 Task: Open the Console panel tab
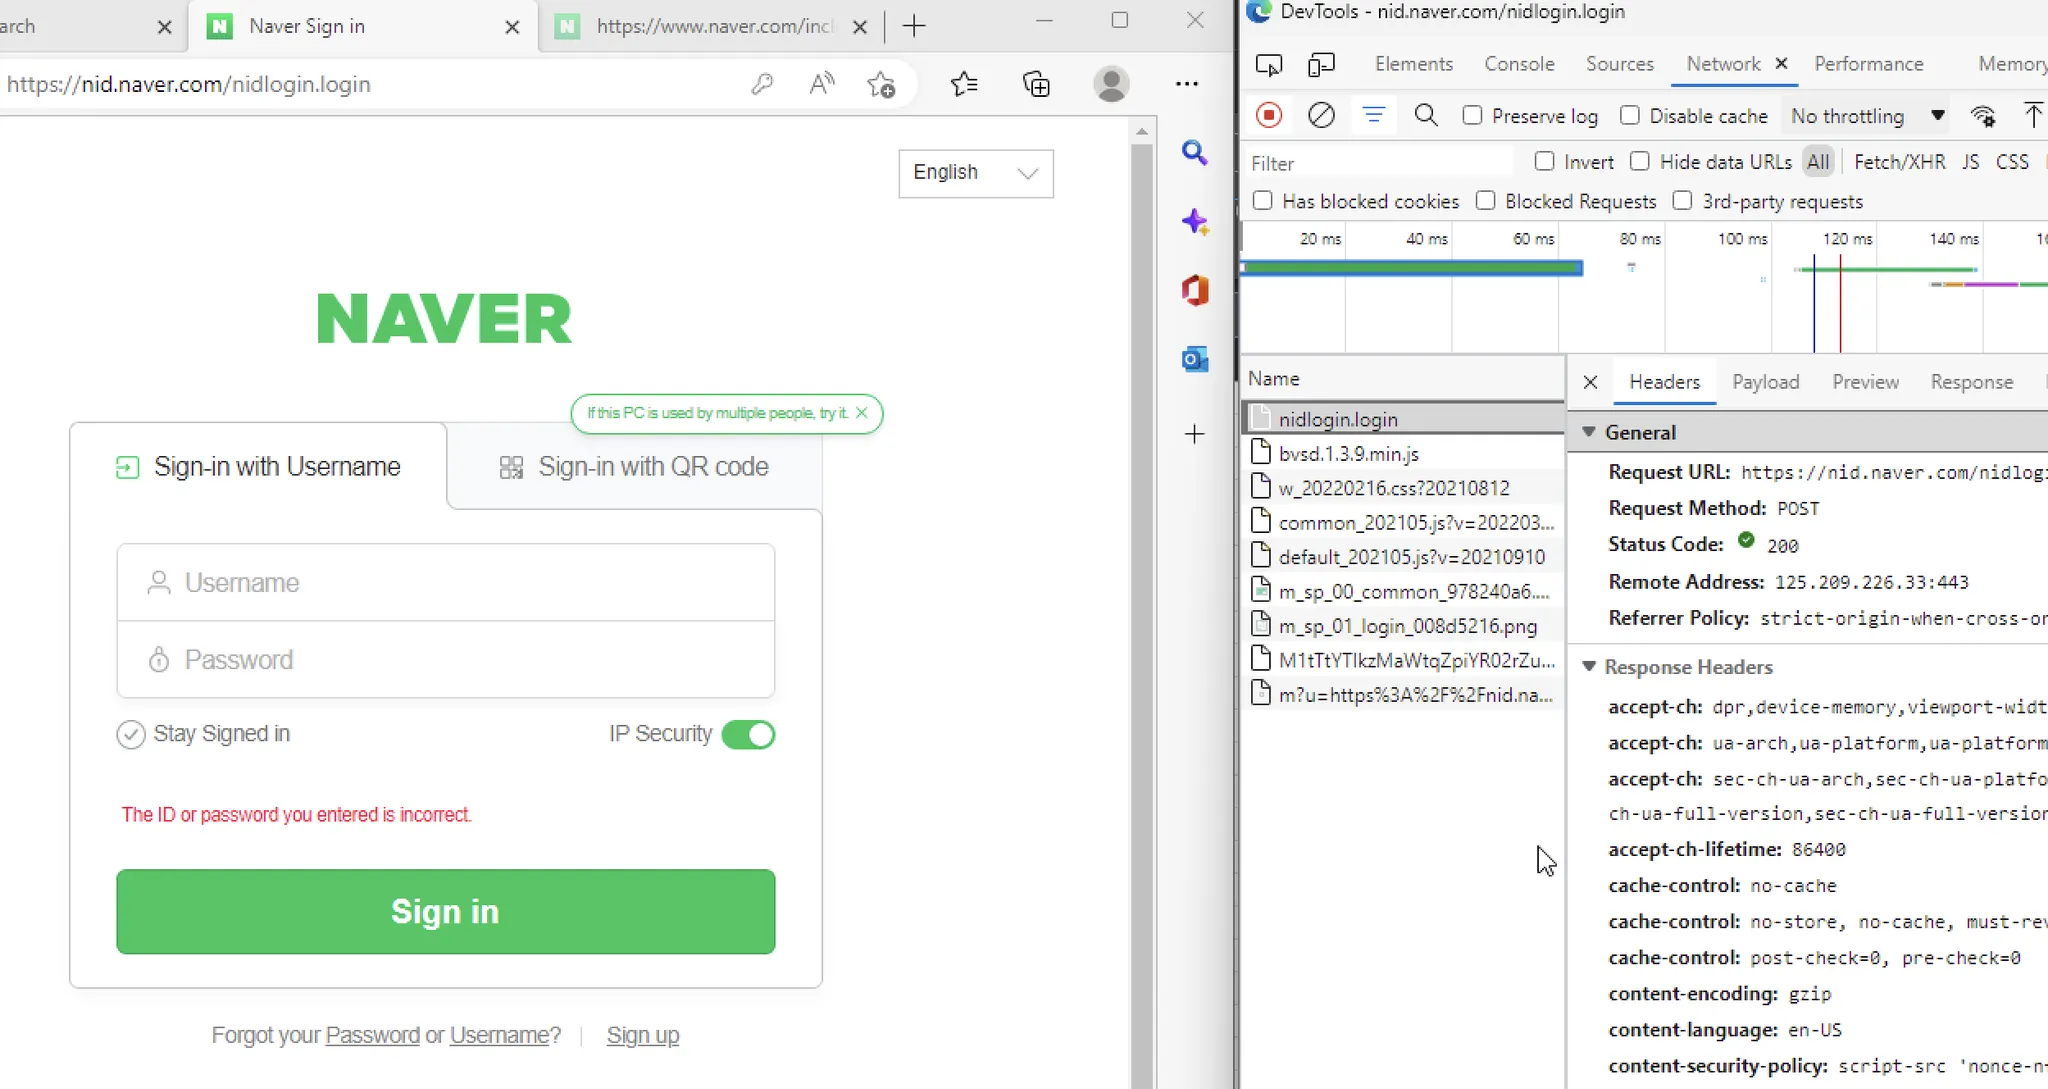pos(1518,64)
